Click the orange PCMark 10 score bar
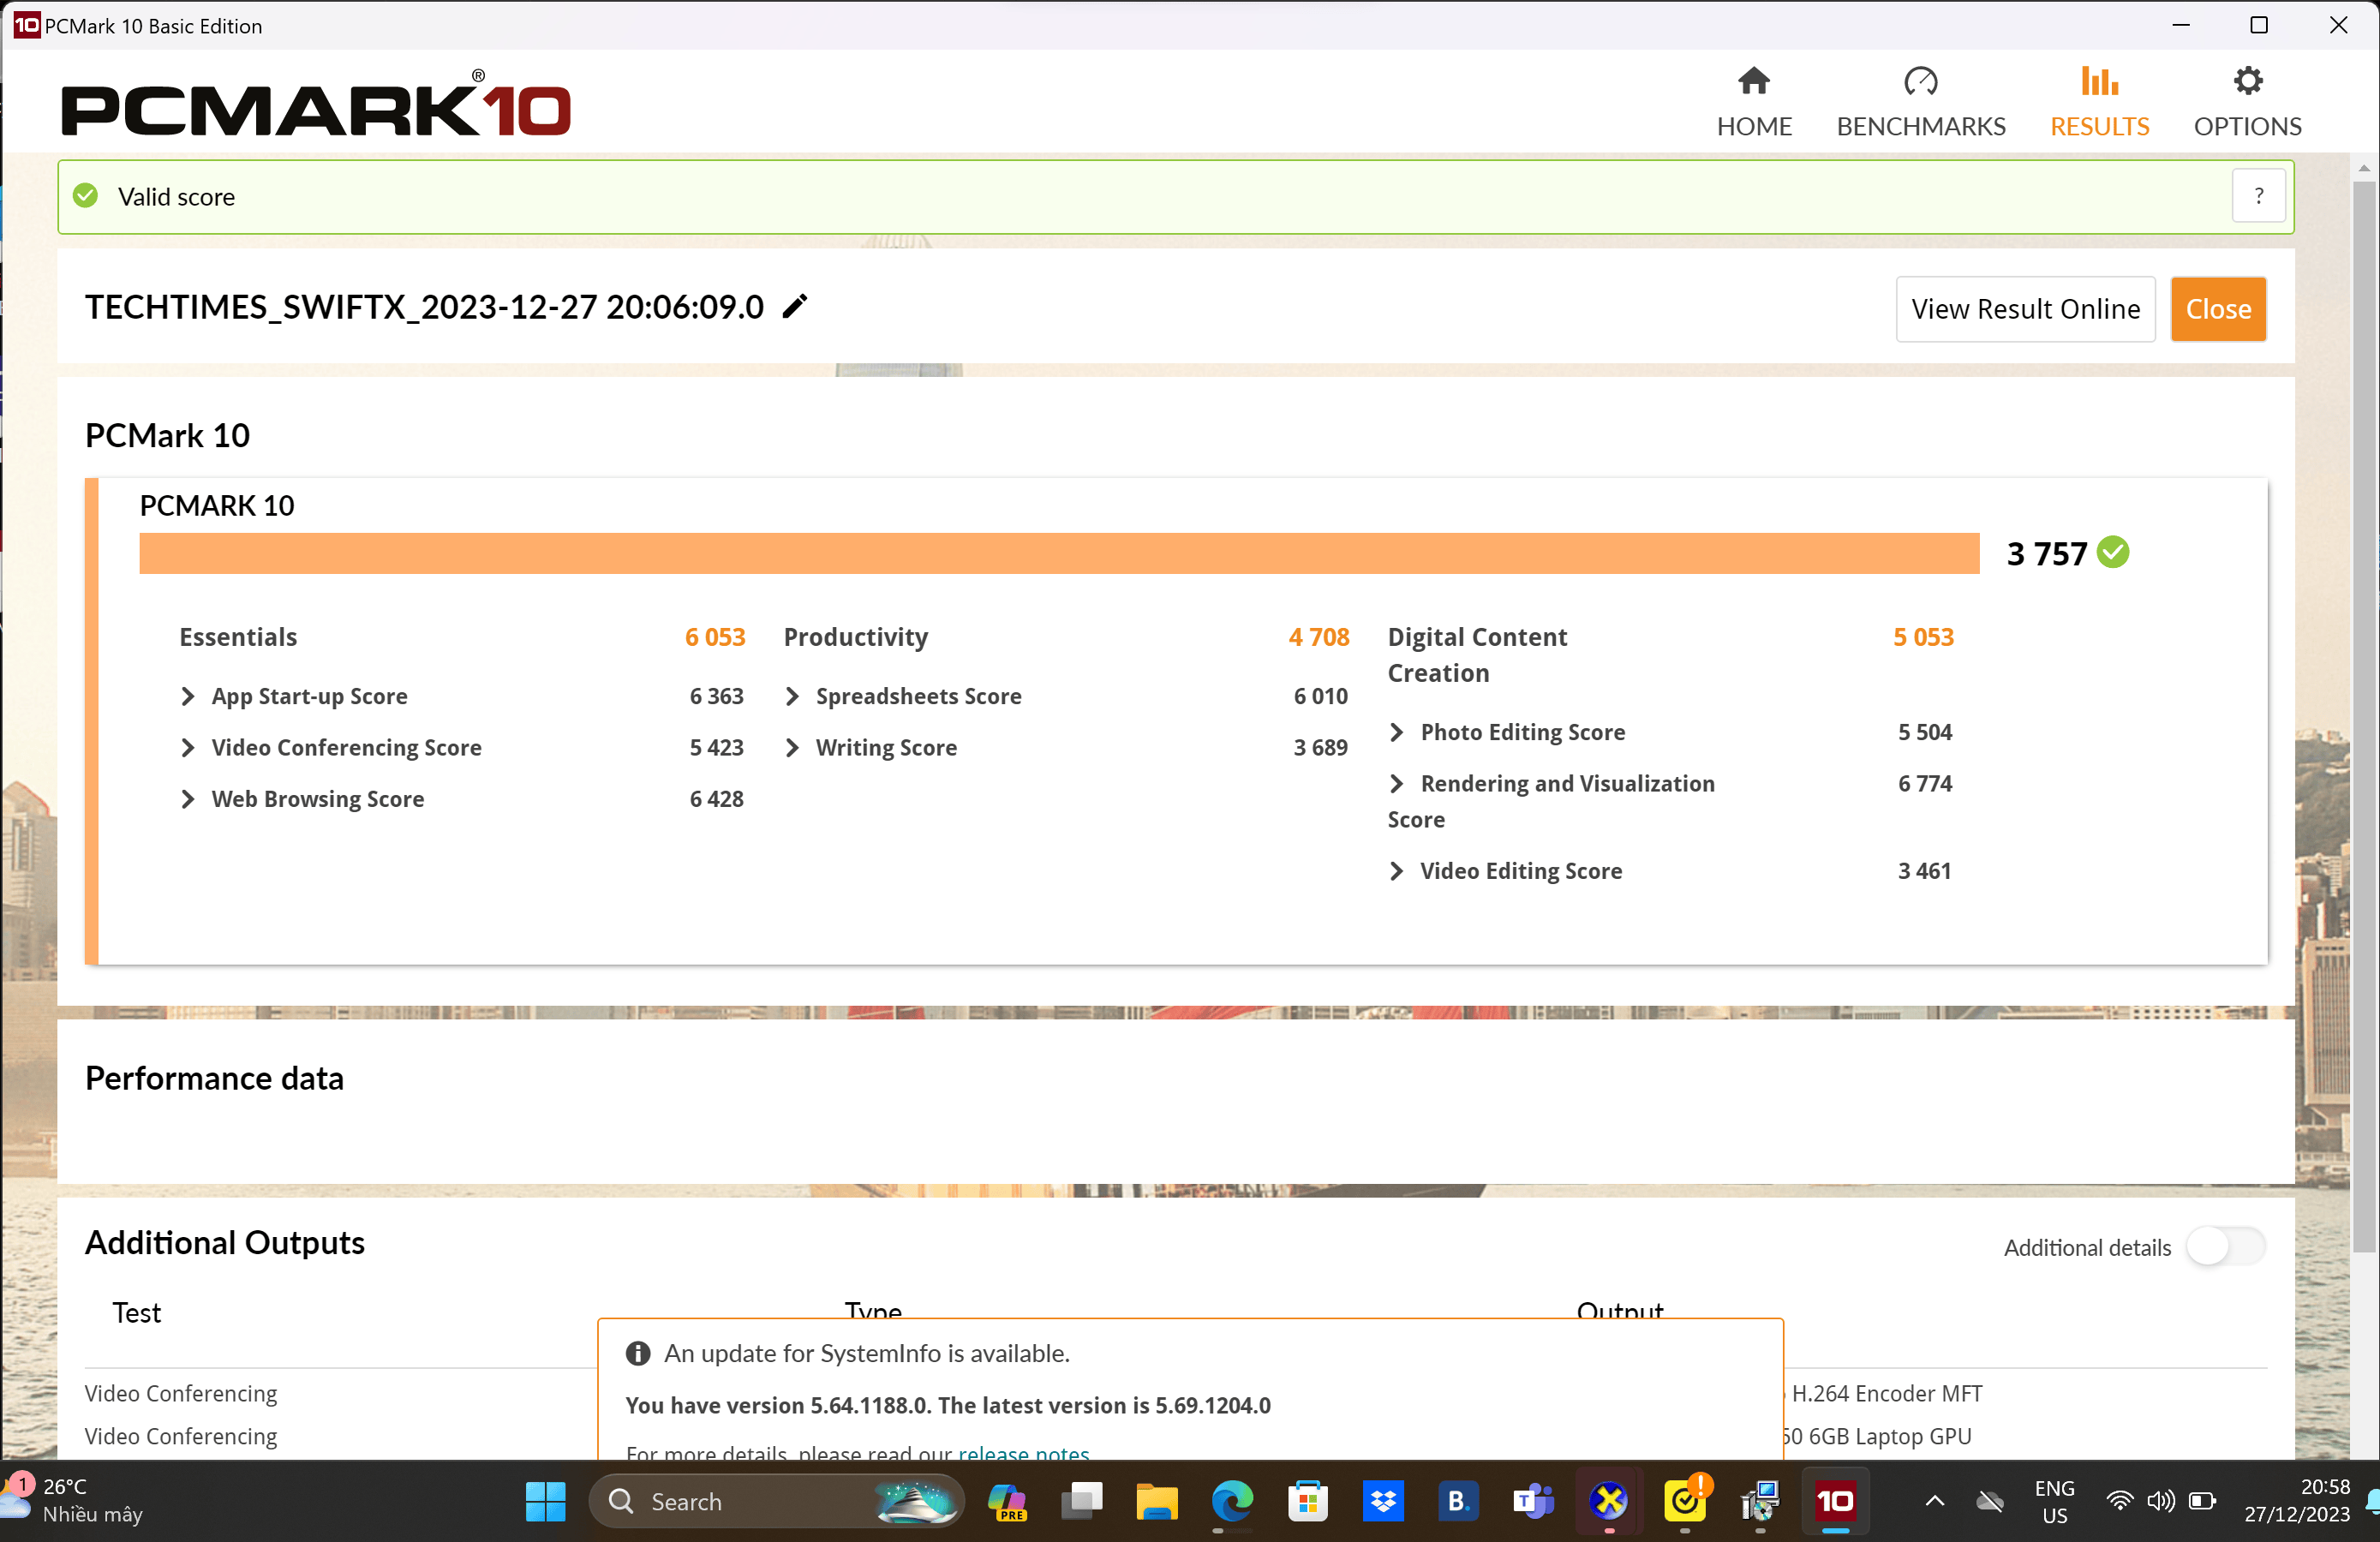The image size is (2380, 1542). point(1059,553)
